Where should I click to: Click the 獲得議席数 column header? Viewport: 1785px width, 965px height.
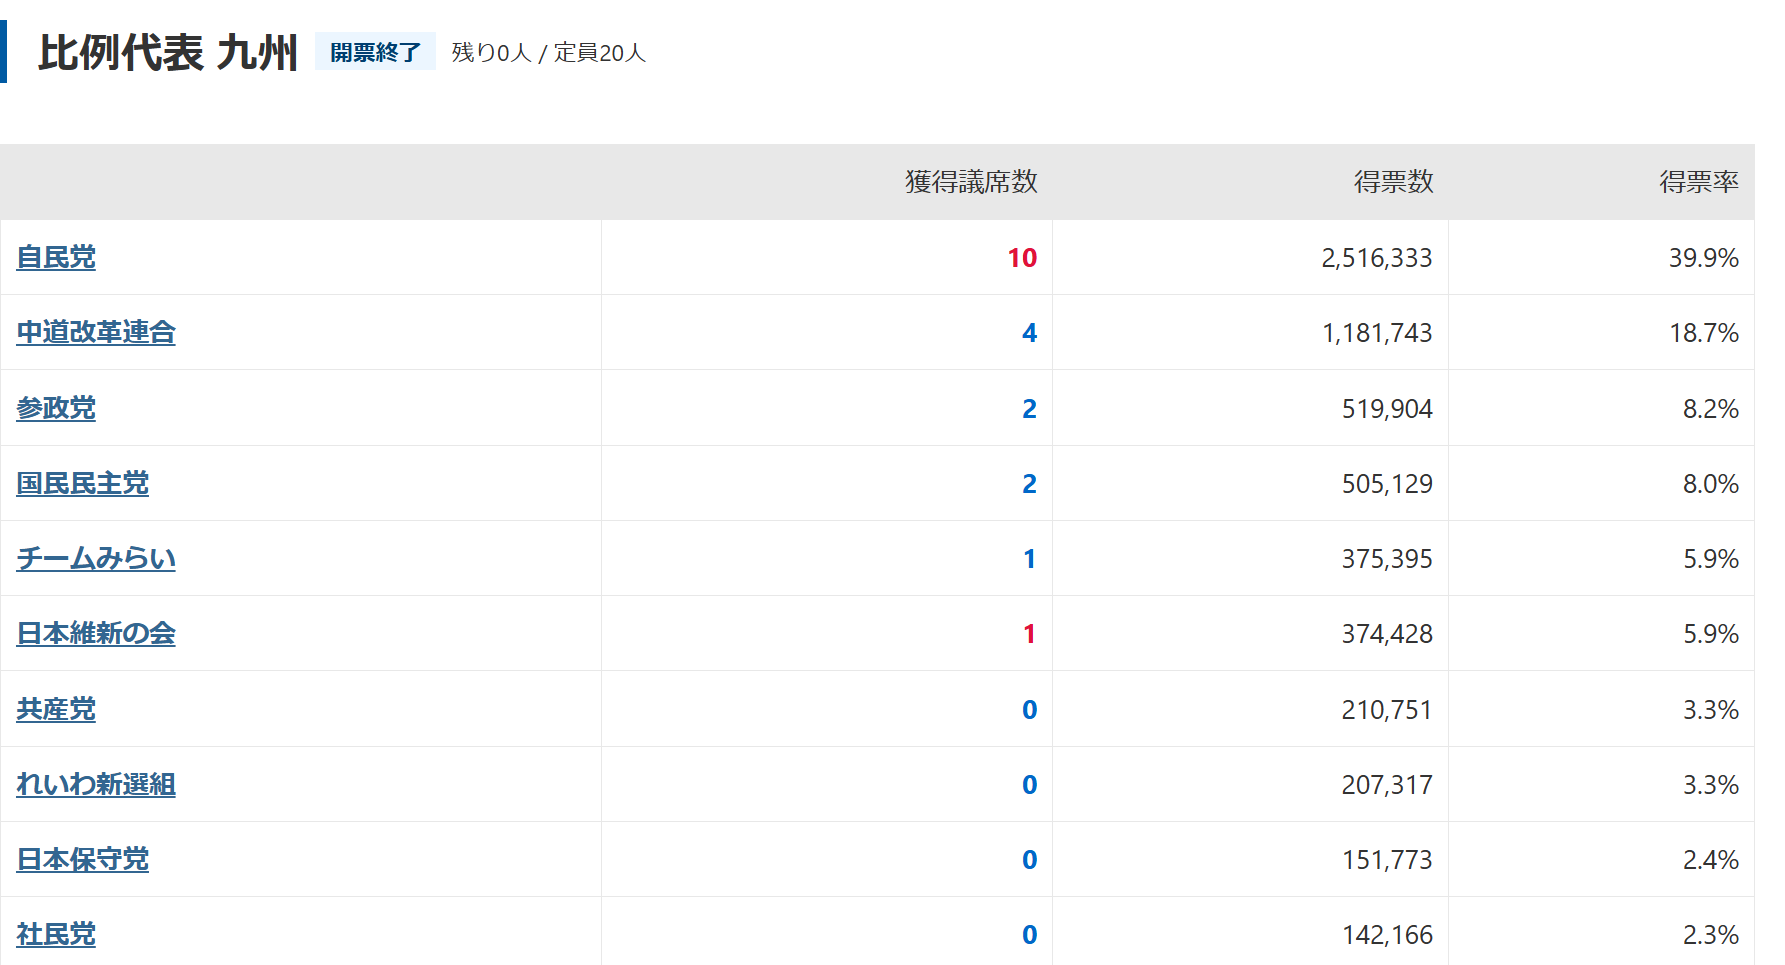point(970,182)
